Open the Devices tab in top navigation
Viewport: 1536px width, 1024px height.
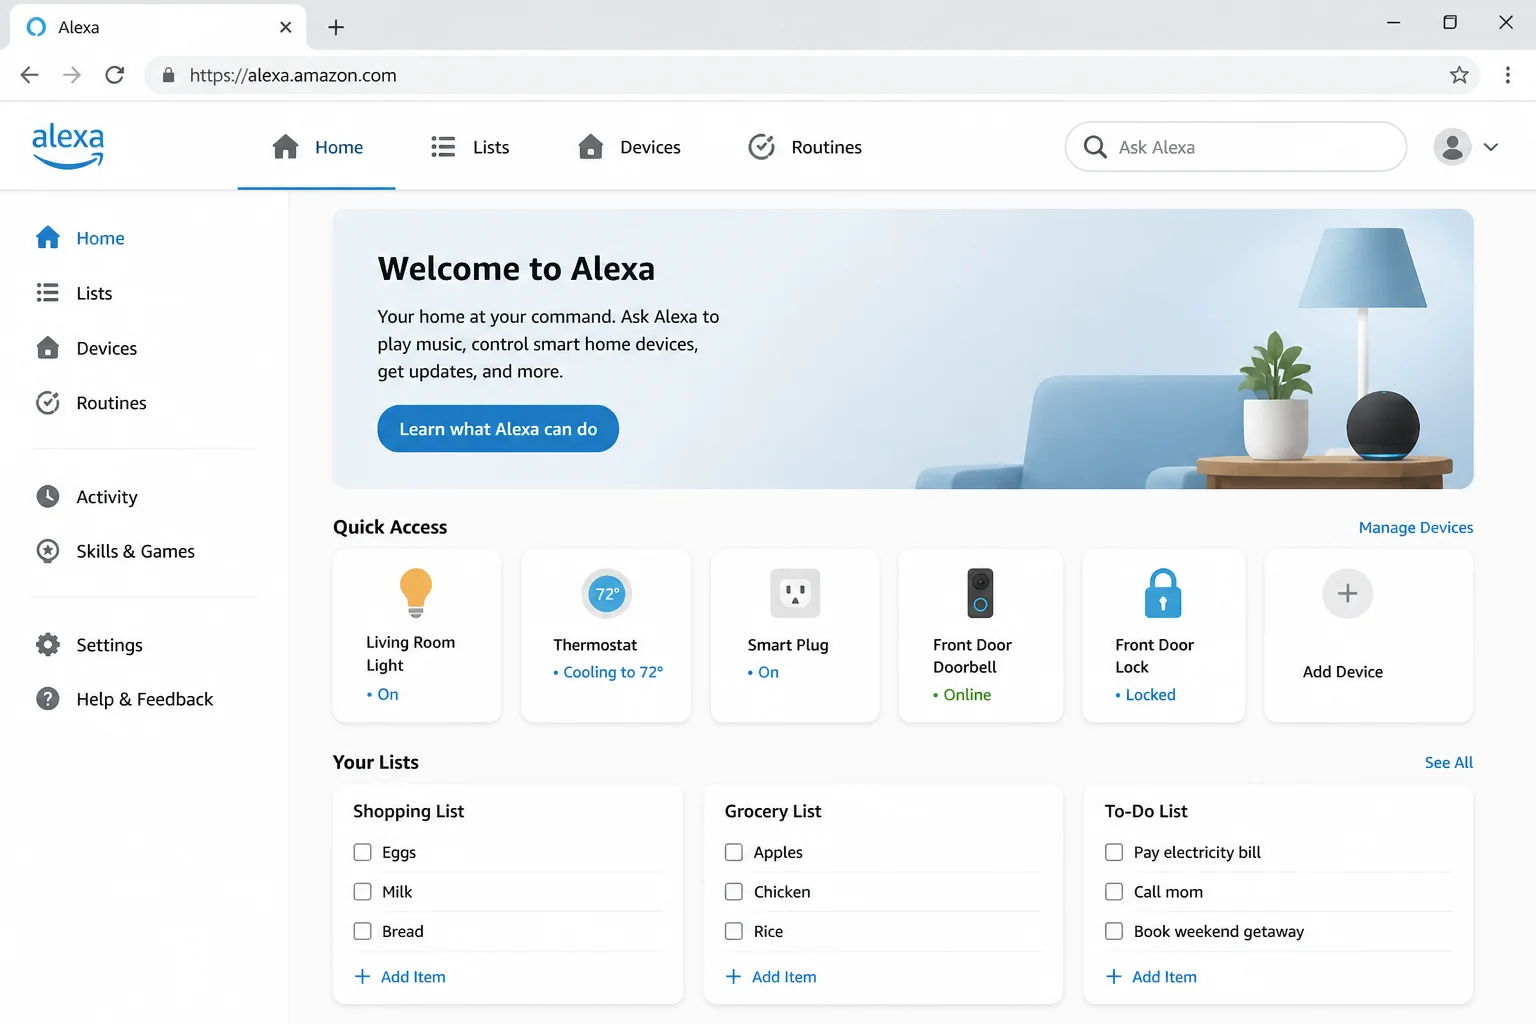[x=629, y=147]
